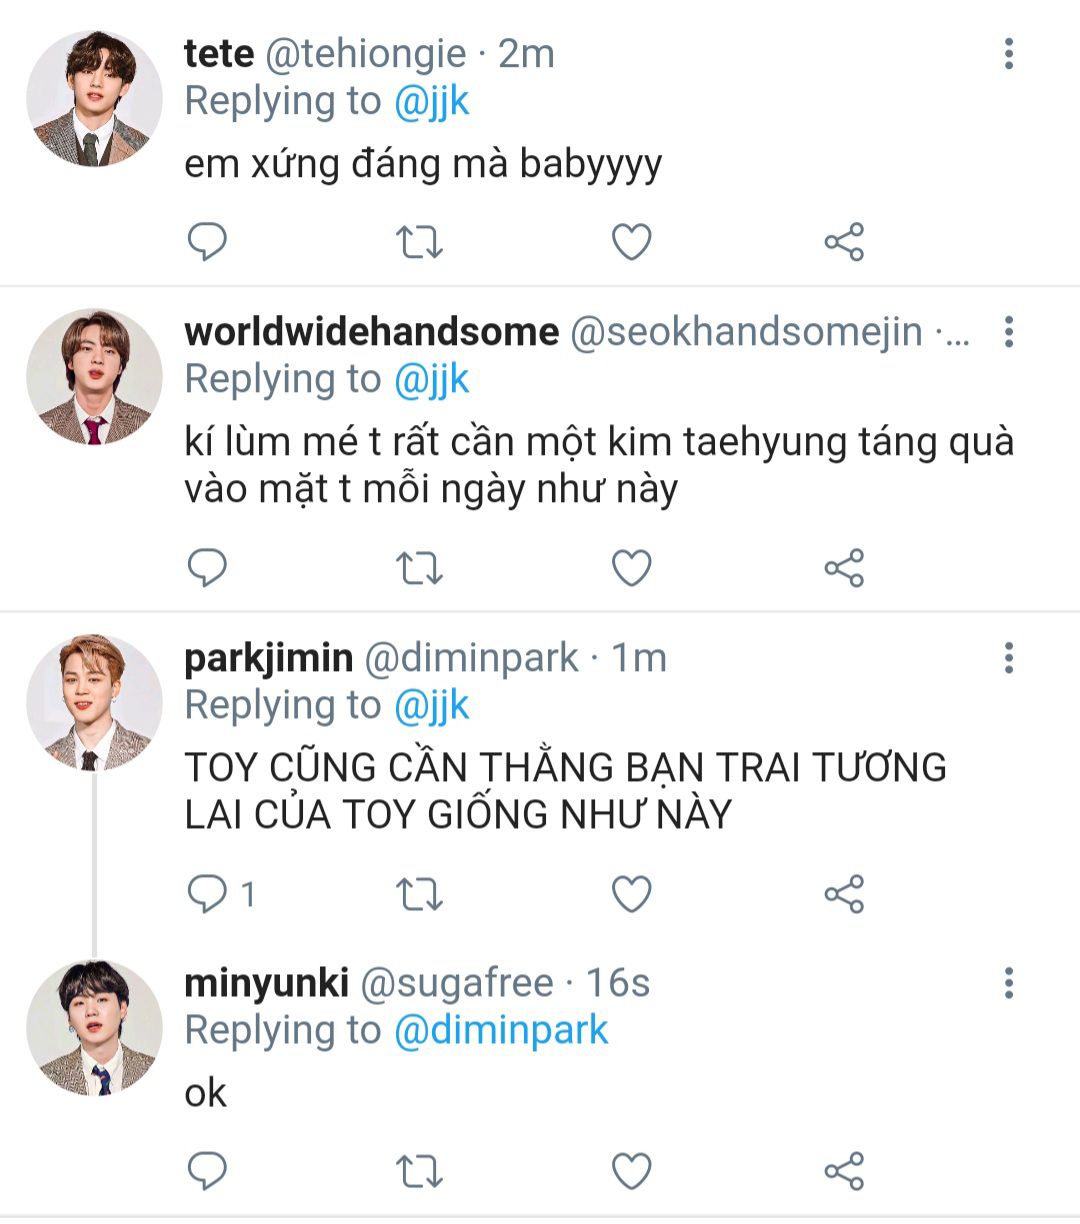Share parkjimin's tweet
Viewport: 1080px width, 1224px height.
click(x=844, y=894)
